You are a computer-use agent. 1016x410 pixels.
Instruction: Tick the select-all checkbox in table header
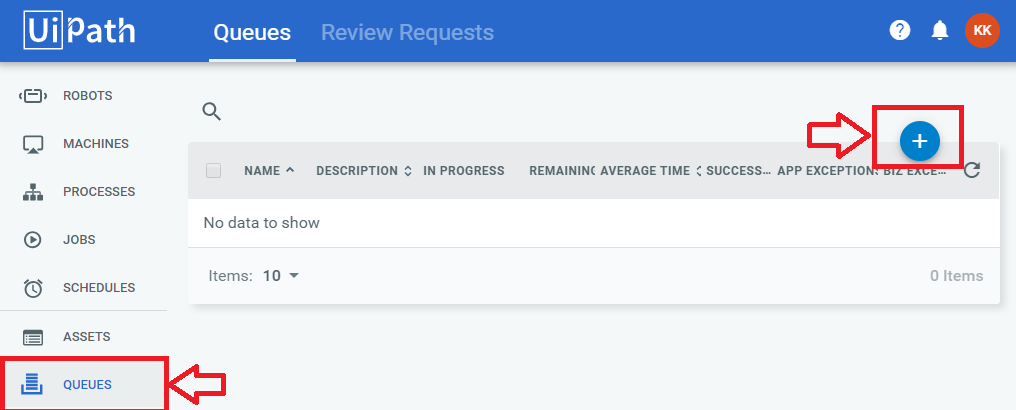pyautogui.click(x=214, y=171)
